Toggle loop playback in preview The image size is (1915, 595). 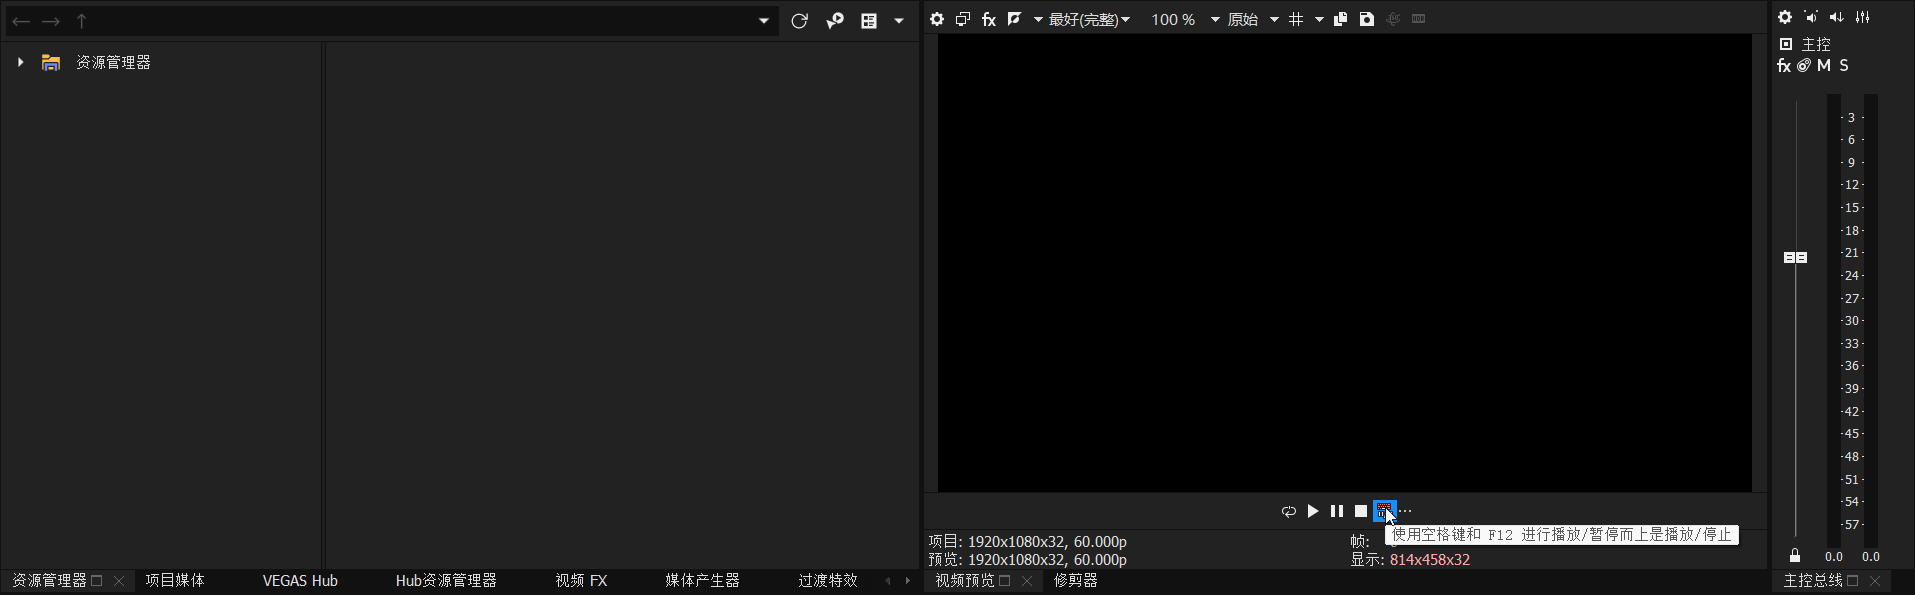(x=1288, y=511)
